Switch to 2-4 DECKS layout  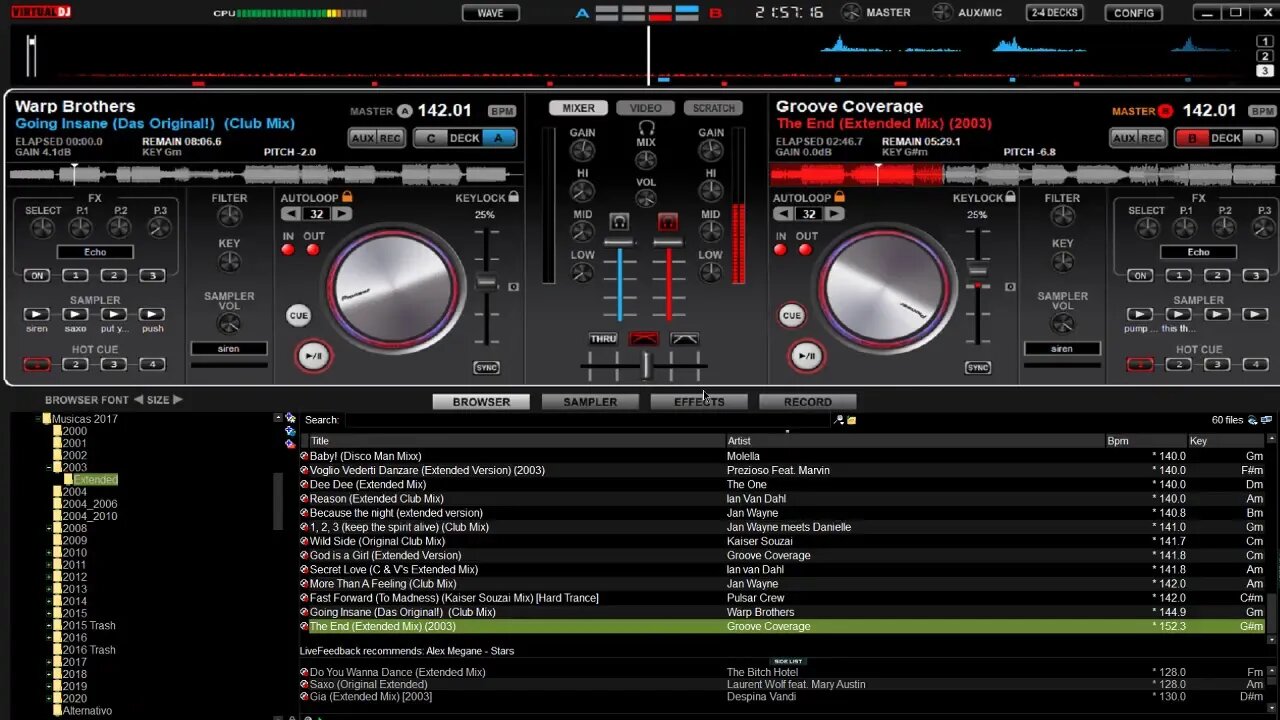[x=1054, y=13]
